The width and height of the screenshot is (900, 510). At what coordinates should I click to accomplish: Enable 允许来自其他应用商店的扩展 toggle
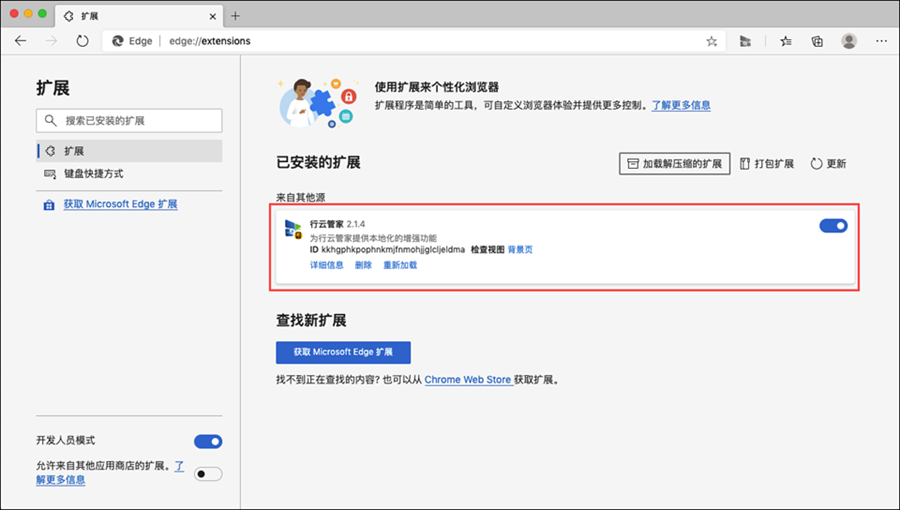point(208,473)
